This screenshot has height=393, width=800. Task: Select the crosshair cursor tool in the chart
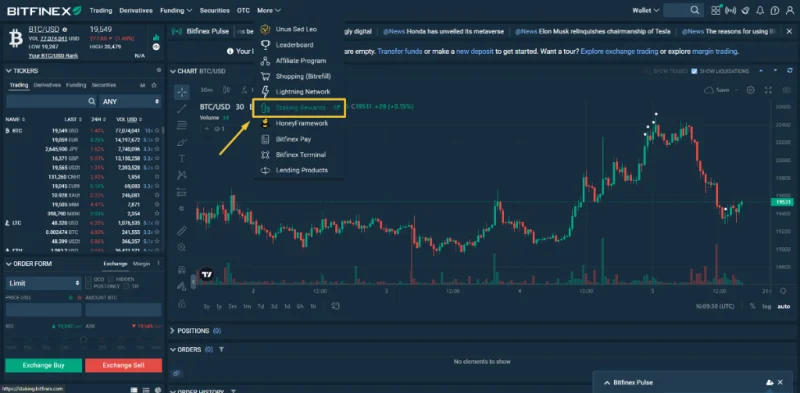(182, 92)
